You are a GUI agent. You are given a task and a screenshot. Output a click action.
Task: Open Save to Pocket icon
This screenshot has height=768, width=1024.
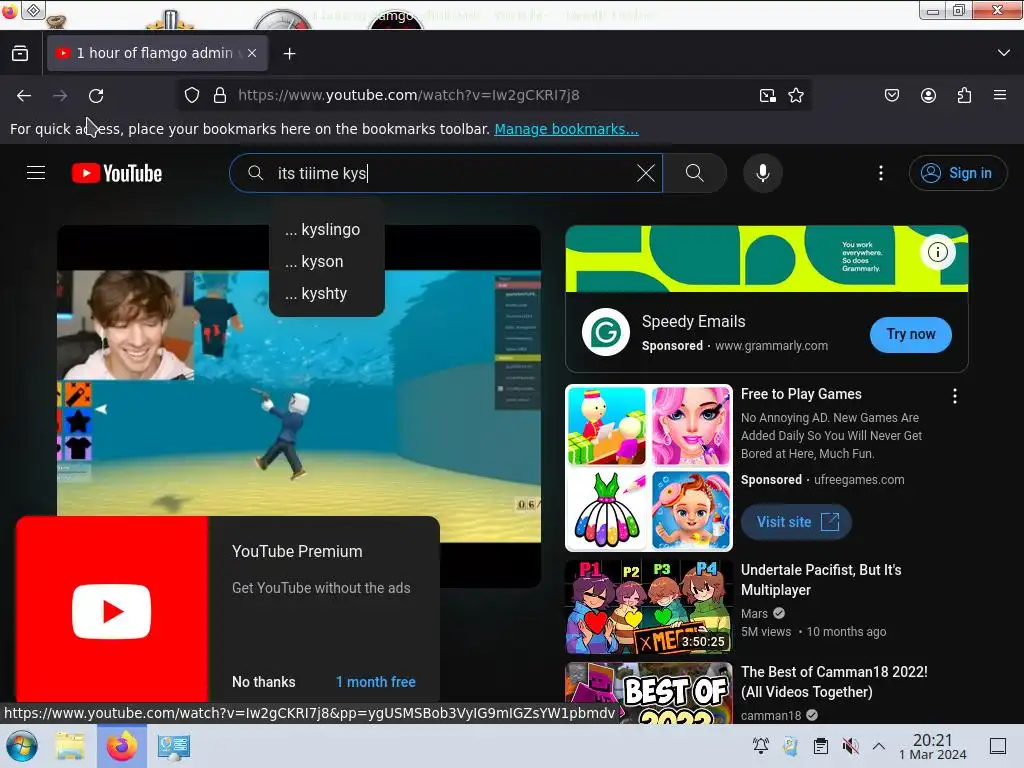point(891,95)
